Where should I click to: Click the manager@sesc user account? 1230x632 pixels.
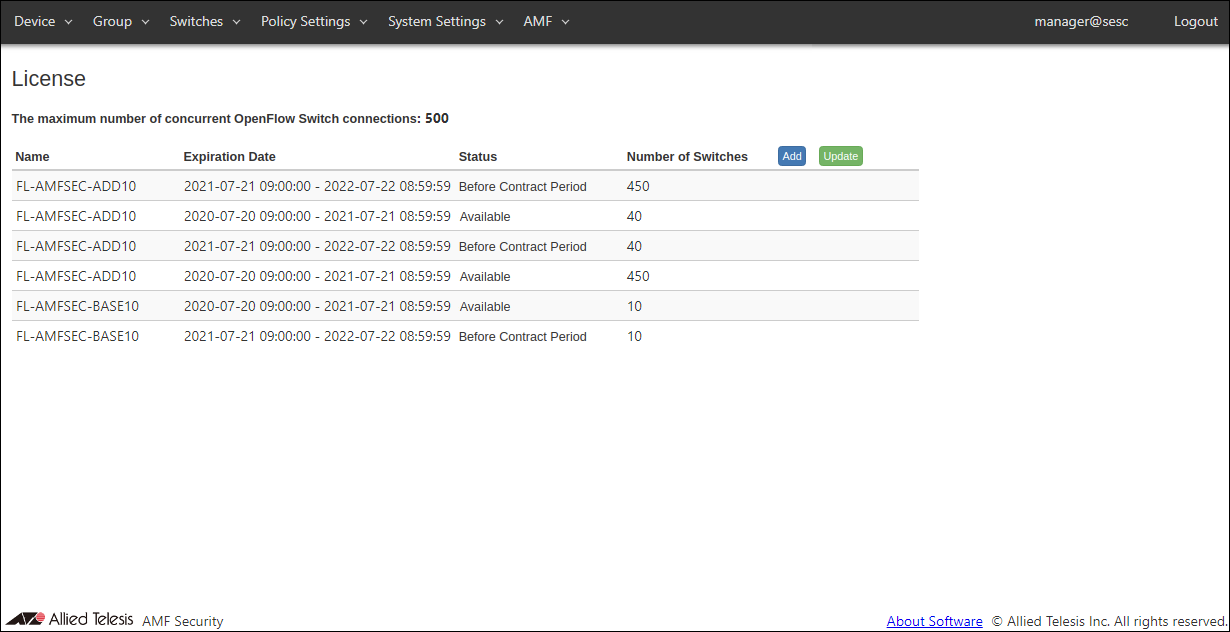(1081, 21)
